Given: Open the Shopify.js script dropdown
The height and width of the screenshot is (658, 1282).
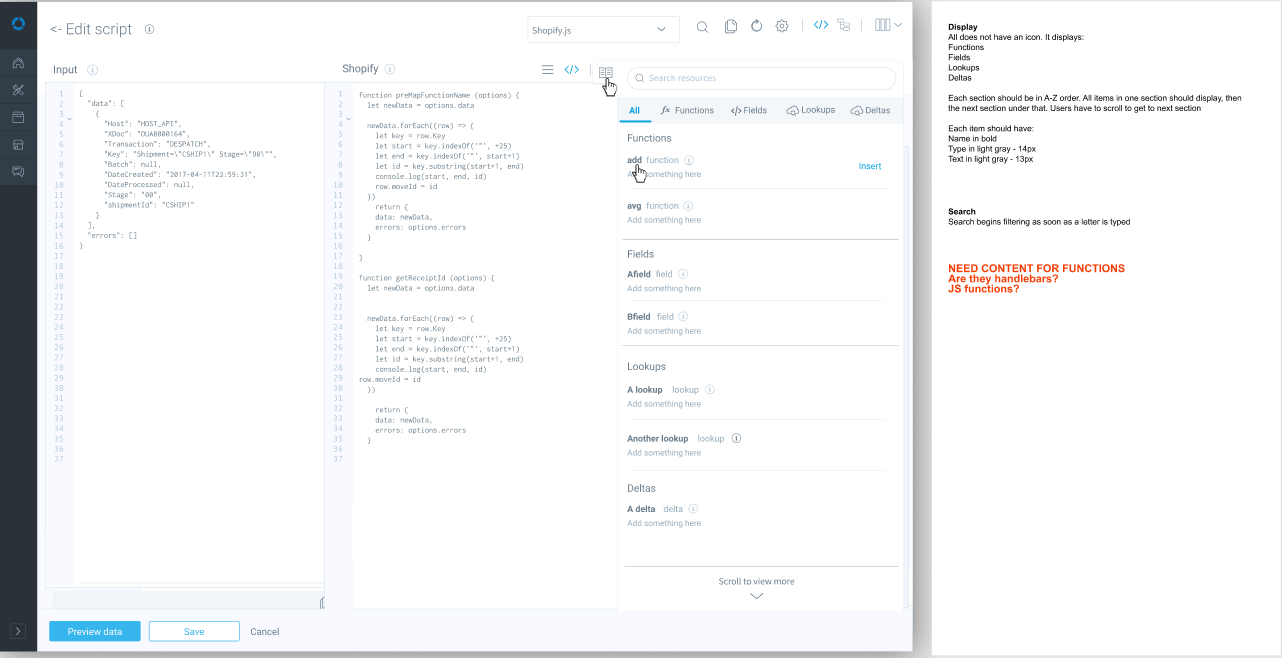Looking at the screenshot, I should pyautogui.click(x=602, y=30).
